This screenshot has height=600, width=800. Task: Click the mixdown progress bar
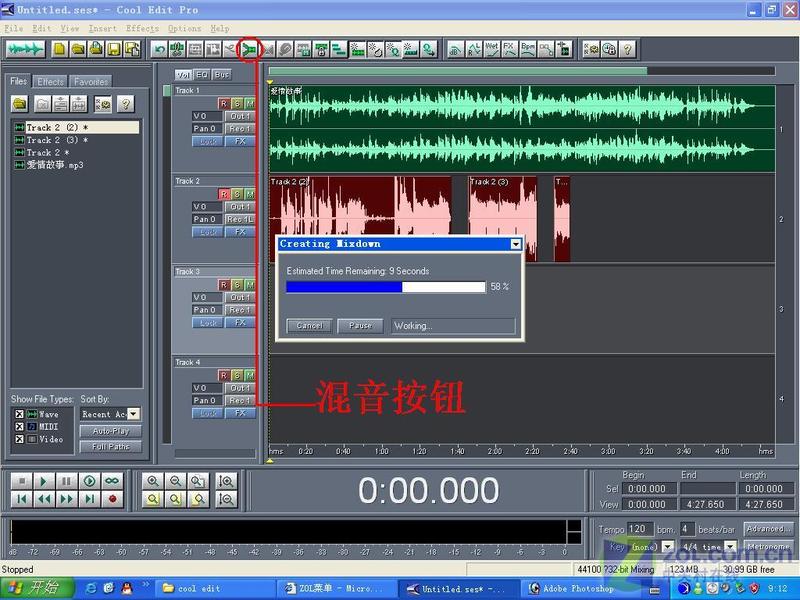(x=386, y=287)
